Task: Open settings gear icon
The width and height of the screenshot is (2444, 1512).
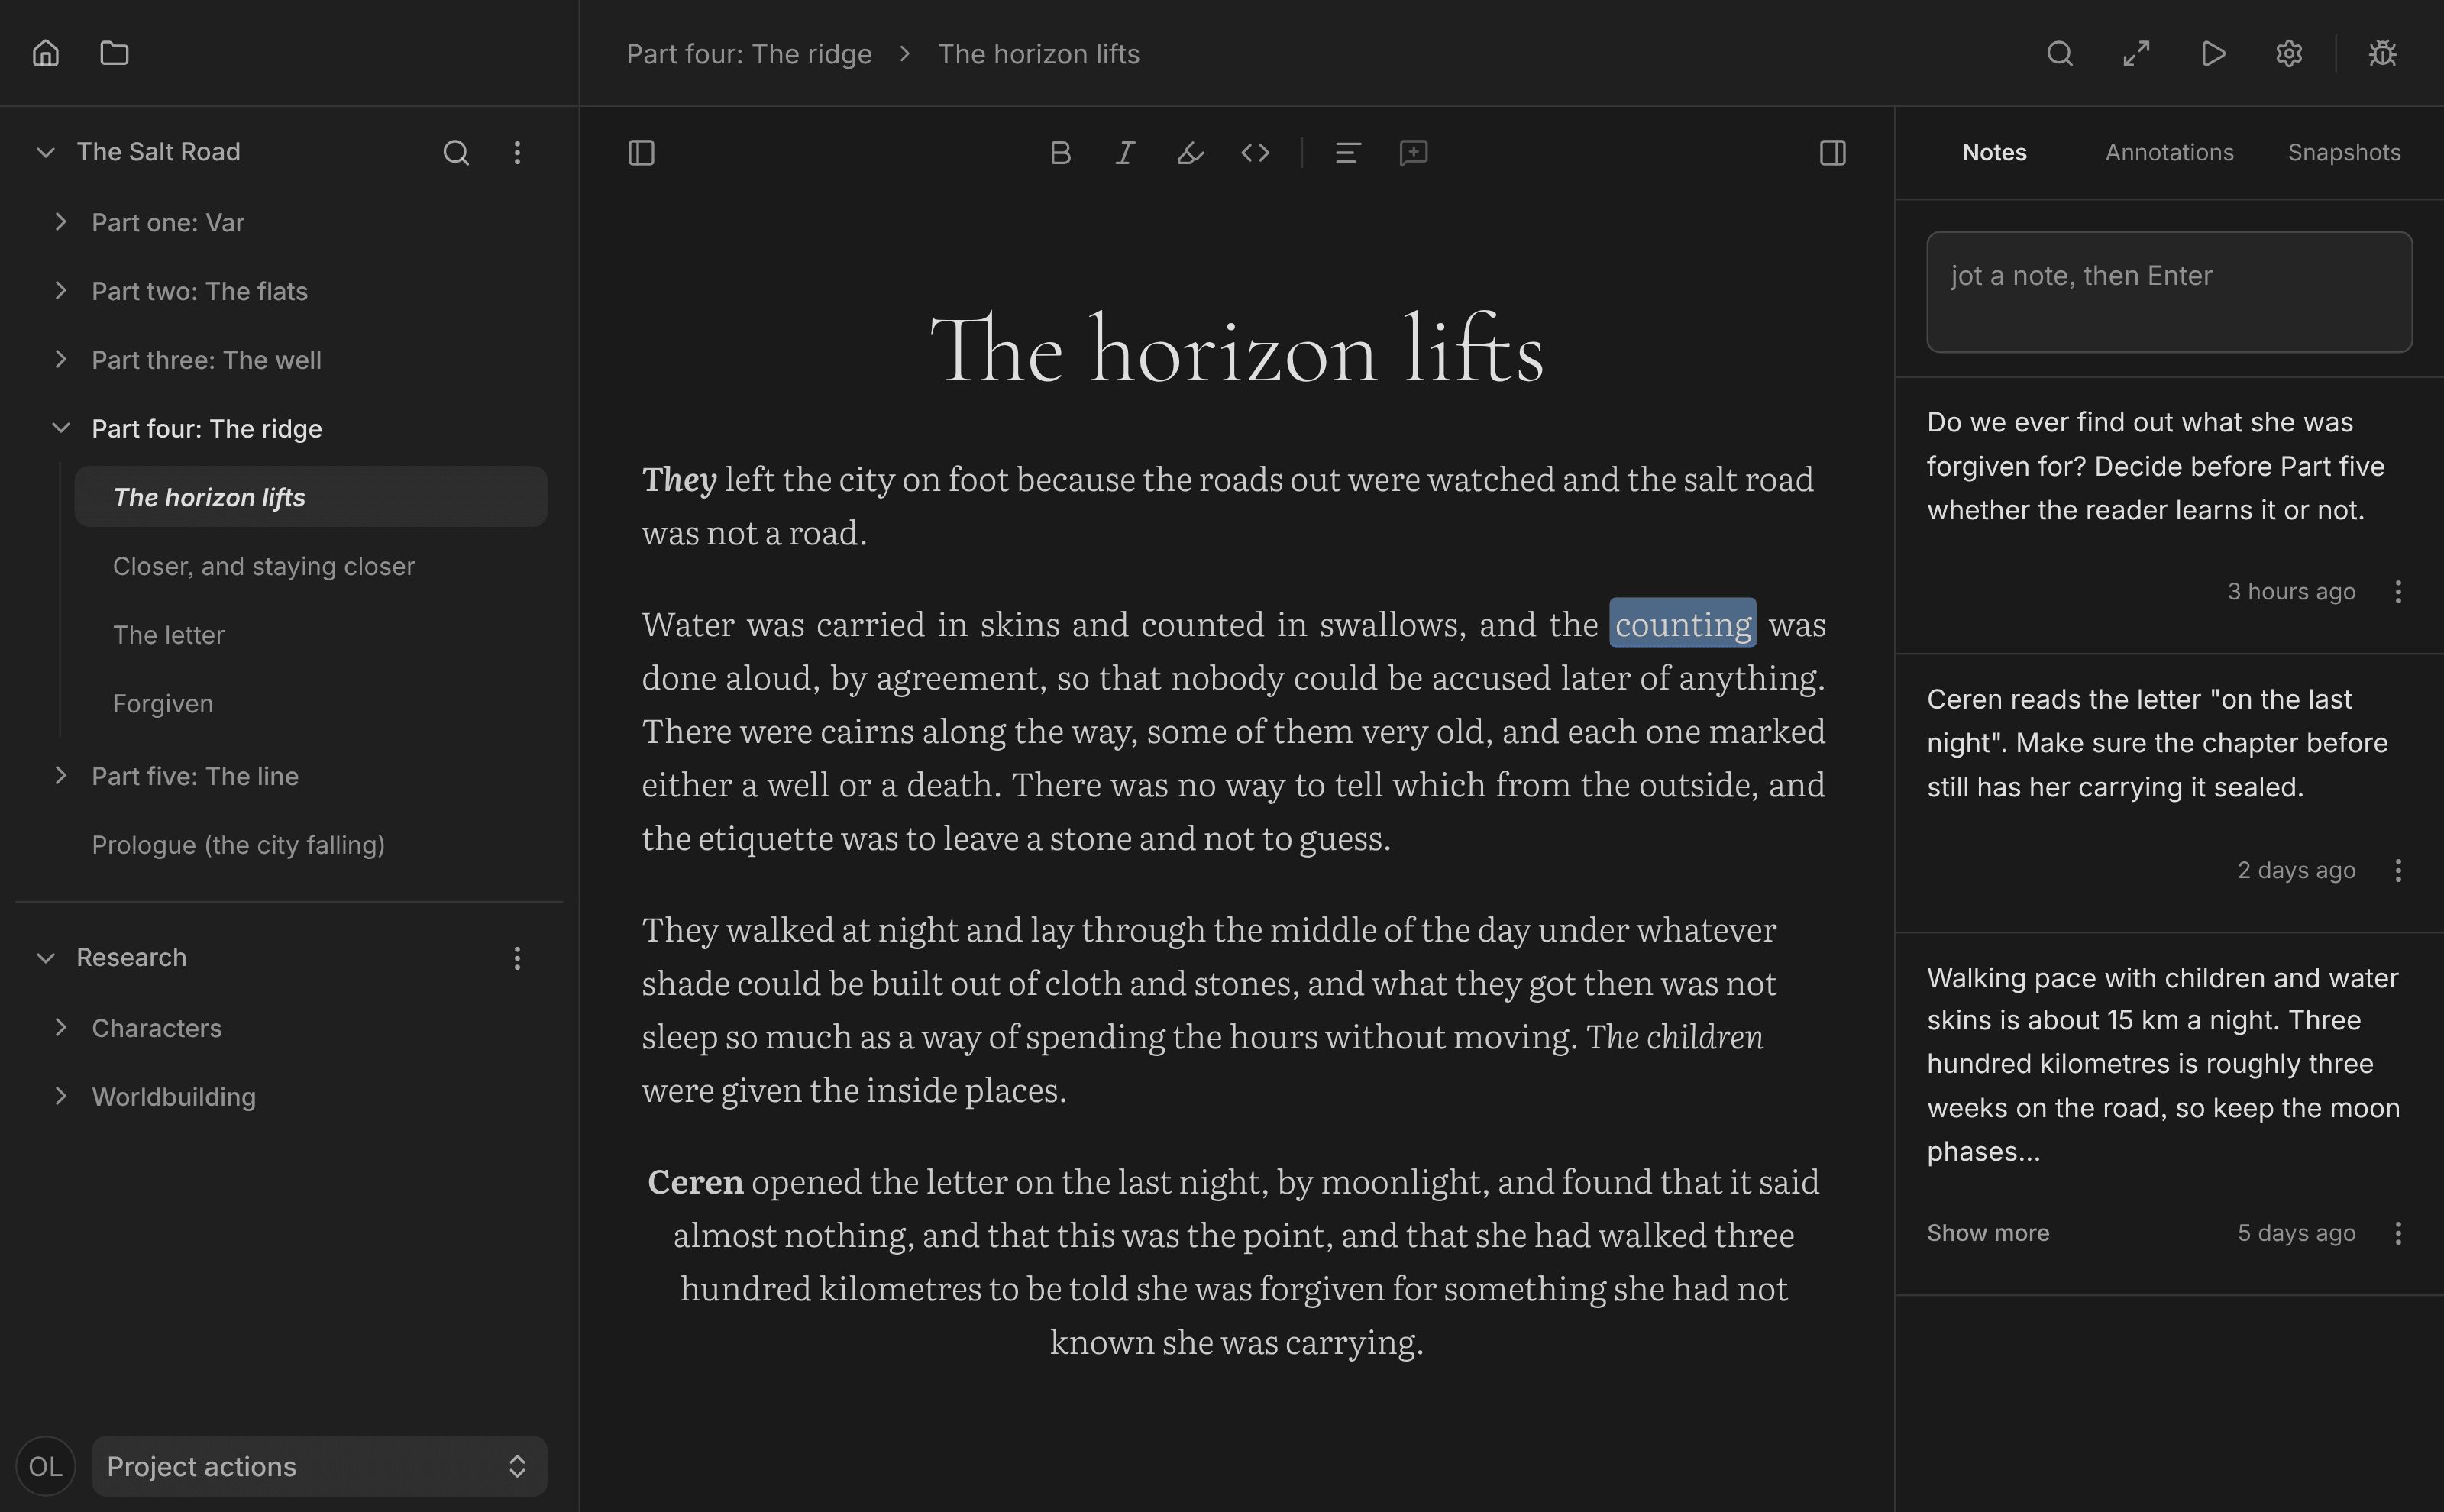Action: [2289, 53]
